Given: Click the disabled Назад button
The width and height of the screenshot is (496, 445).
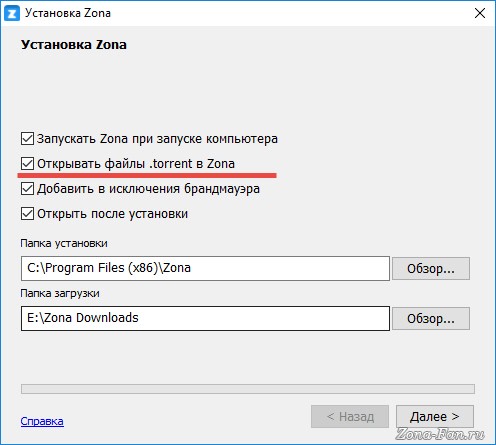Looking at the screenshot, I should [350, 416].
